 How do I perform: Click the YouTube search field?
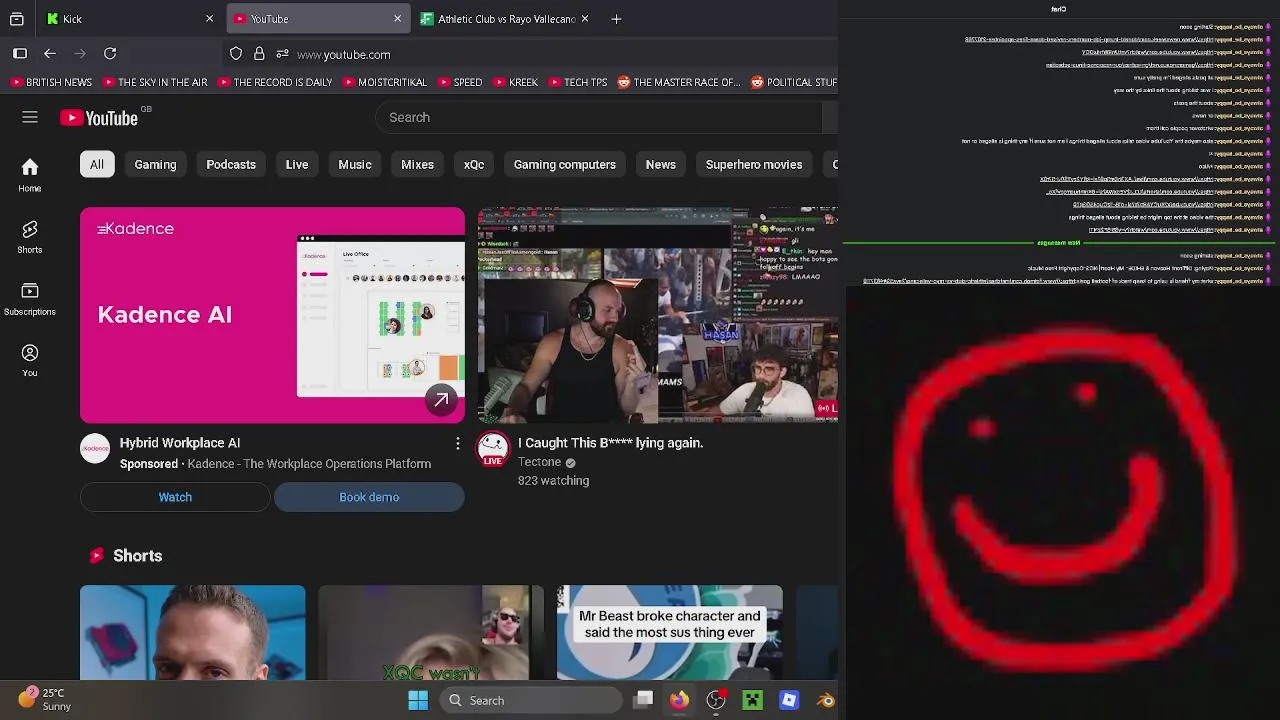[x=598, y=118]
